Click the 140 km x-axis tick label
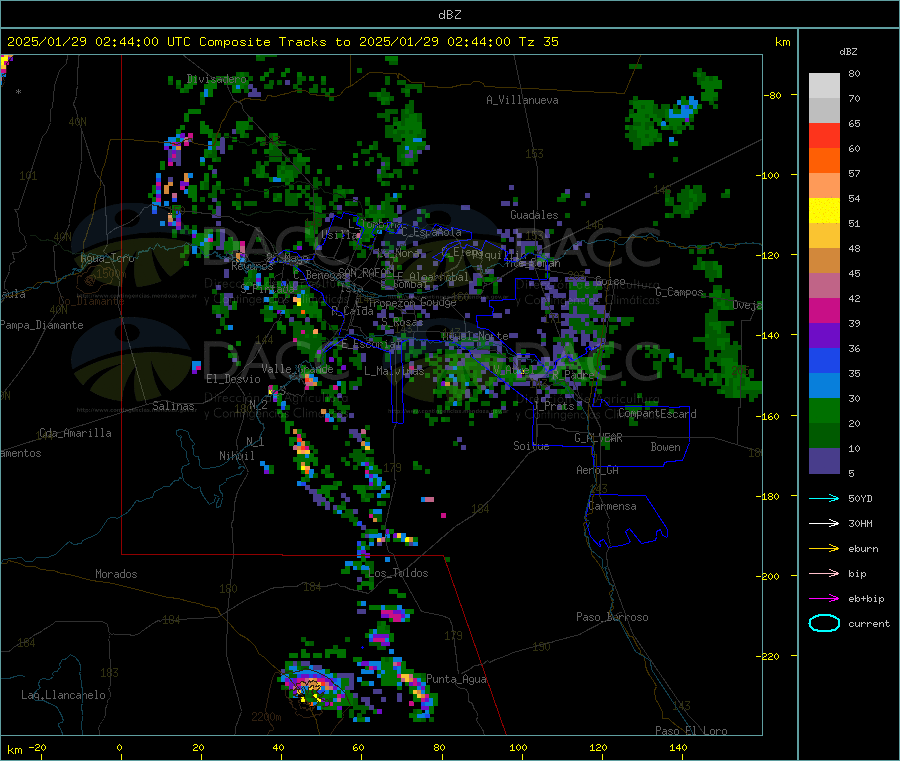The height and width of the screenshot is (761, 900). 678,747
